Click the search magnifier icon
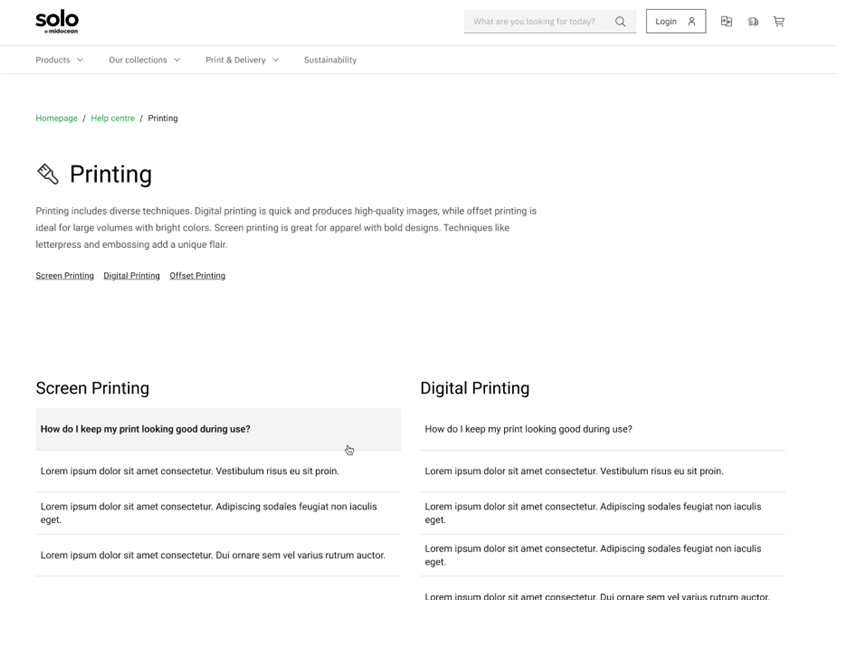 click(x=620, y=22)
